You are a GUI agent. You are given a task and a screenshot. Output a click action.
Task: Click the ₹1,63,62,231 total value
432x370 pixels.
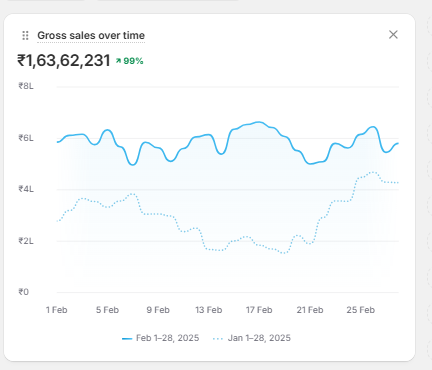[x=64, y=61]
